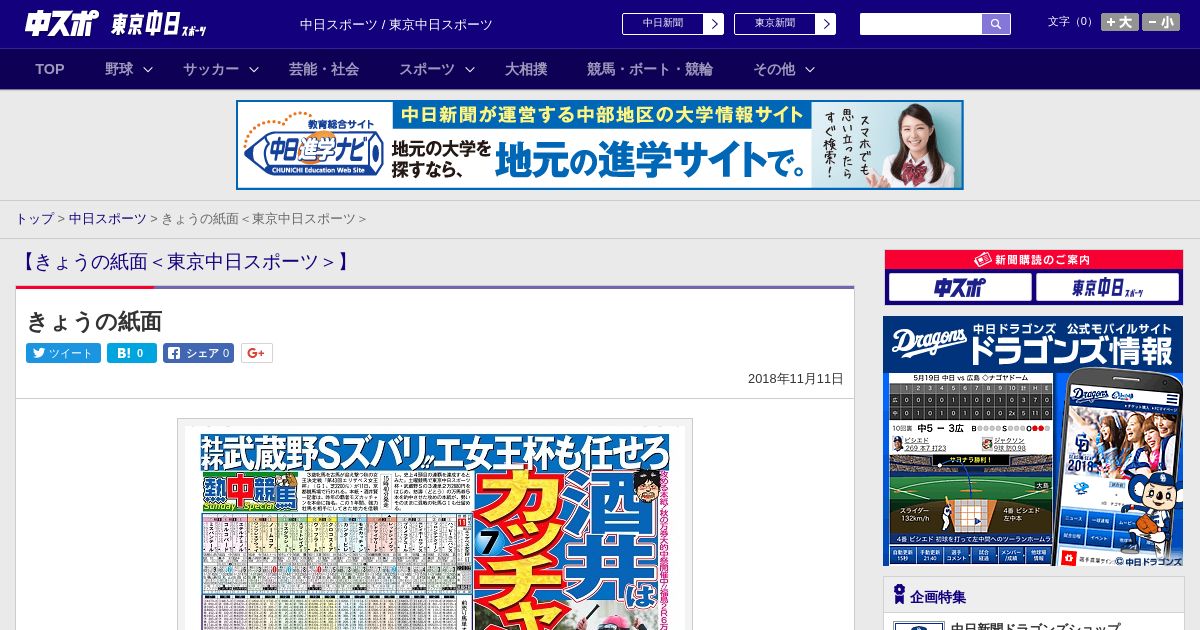
Task: Decrease text size with −小 button
Action: [1161, 22]
